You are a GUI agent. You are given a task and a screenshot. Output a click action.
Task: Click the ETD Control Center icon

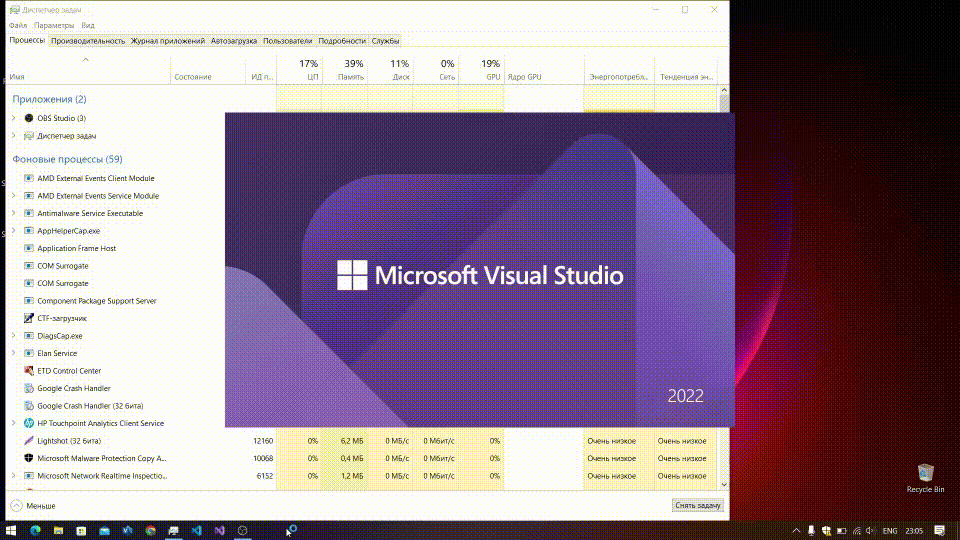29,370
